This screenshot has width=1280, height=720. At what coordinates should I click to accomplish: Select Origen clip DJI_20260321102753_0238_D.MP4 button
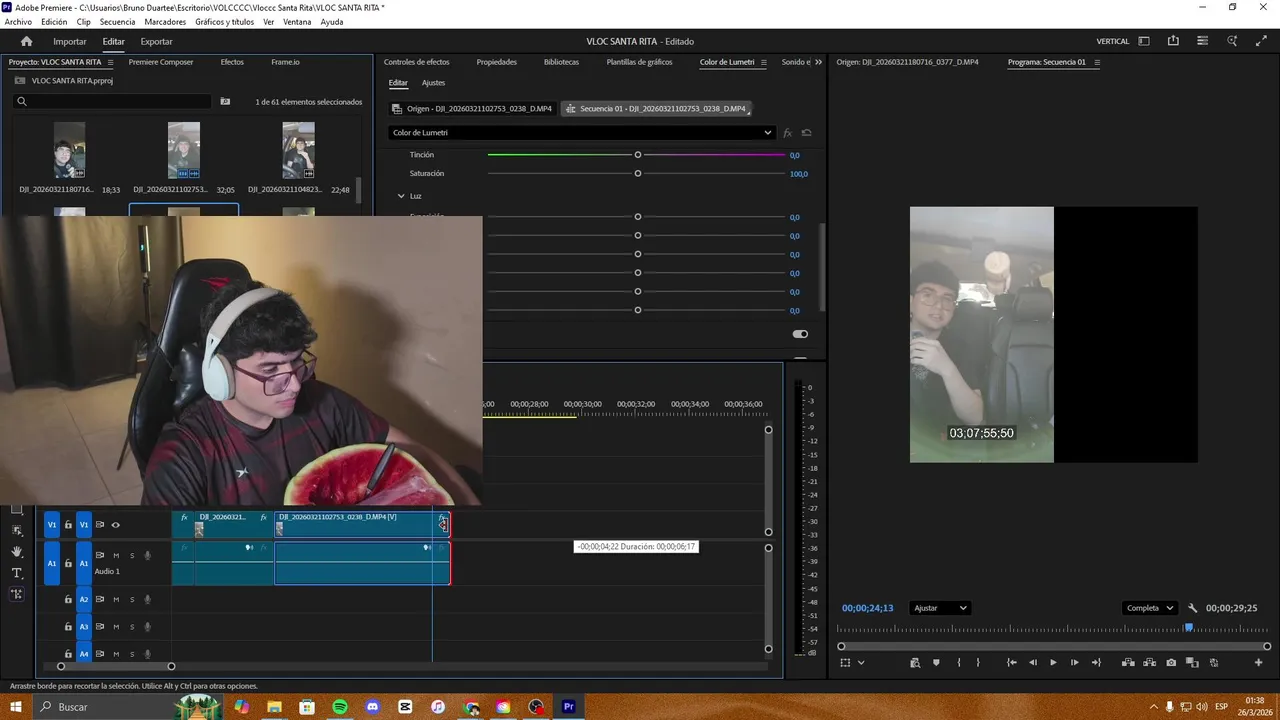click(x=472, y=108)
